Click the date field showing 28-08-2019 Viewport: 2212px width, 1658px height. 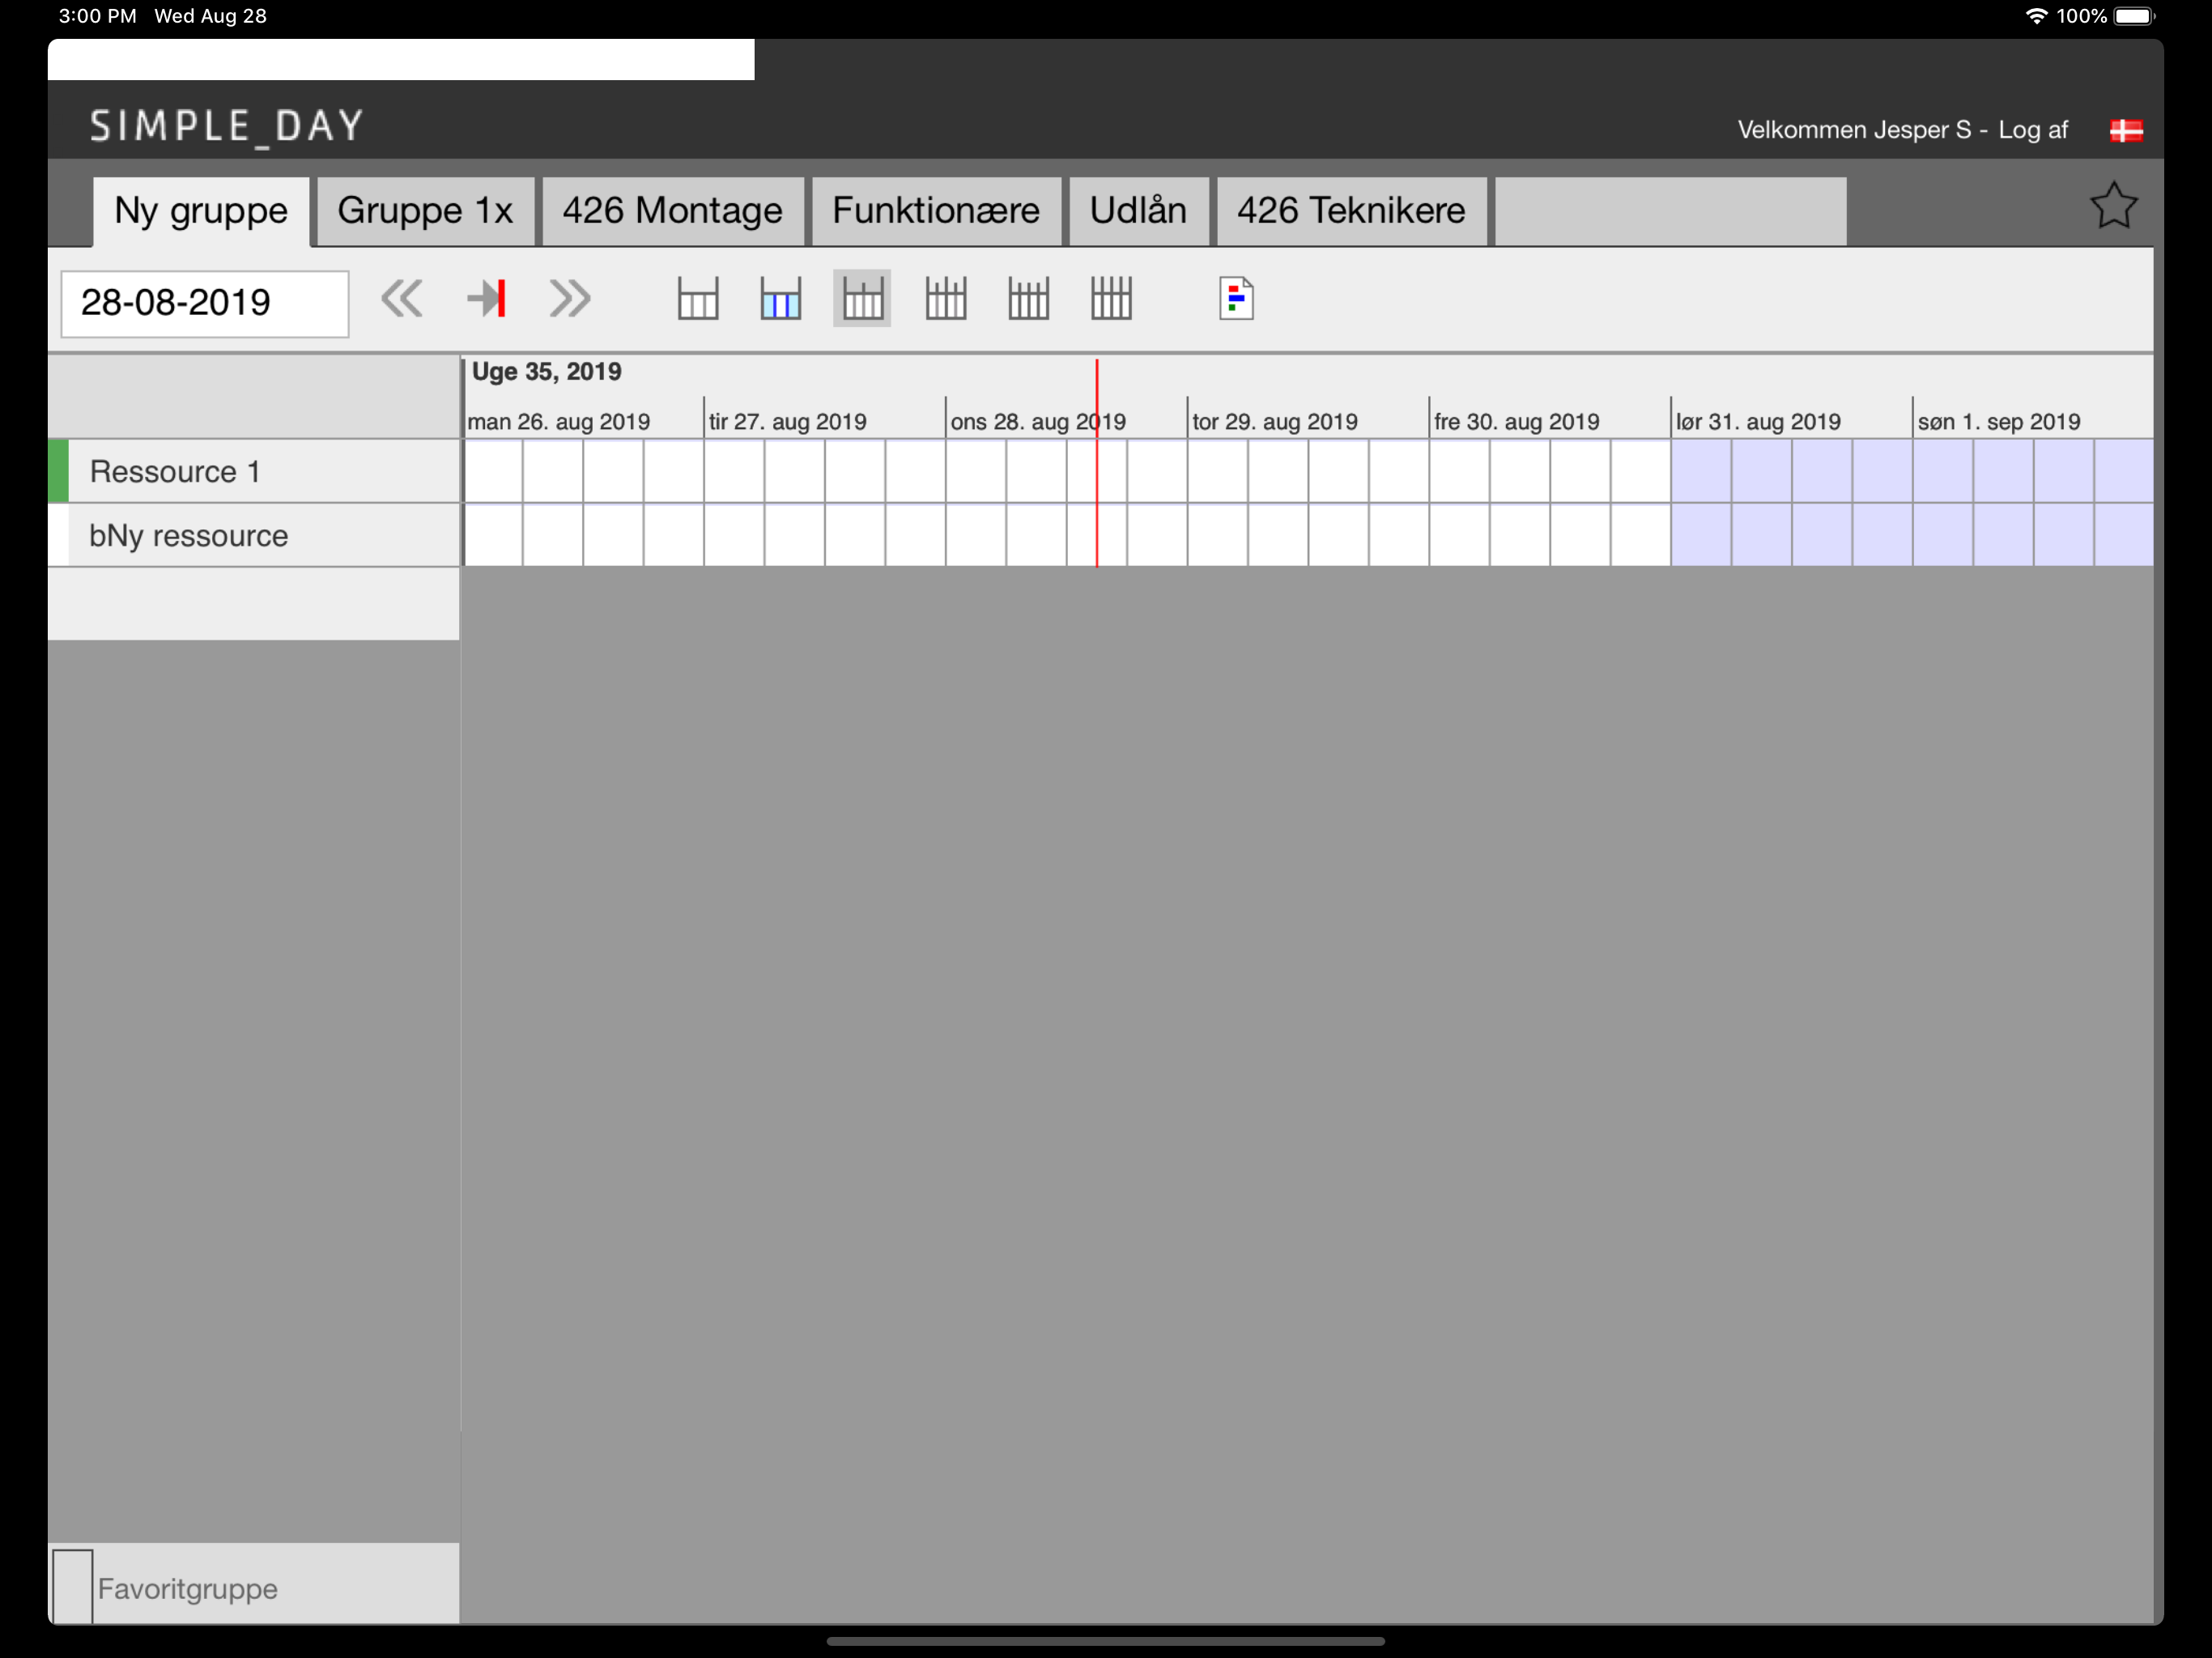coord(205,303)
